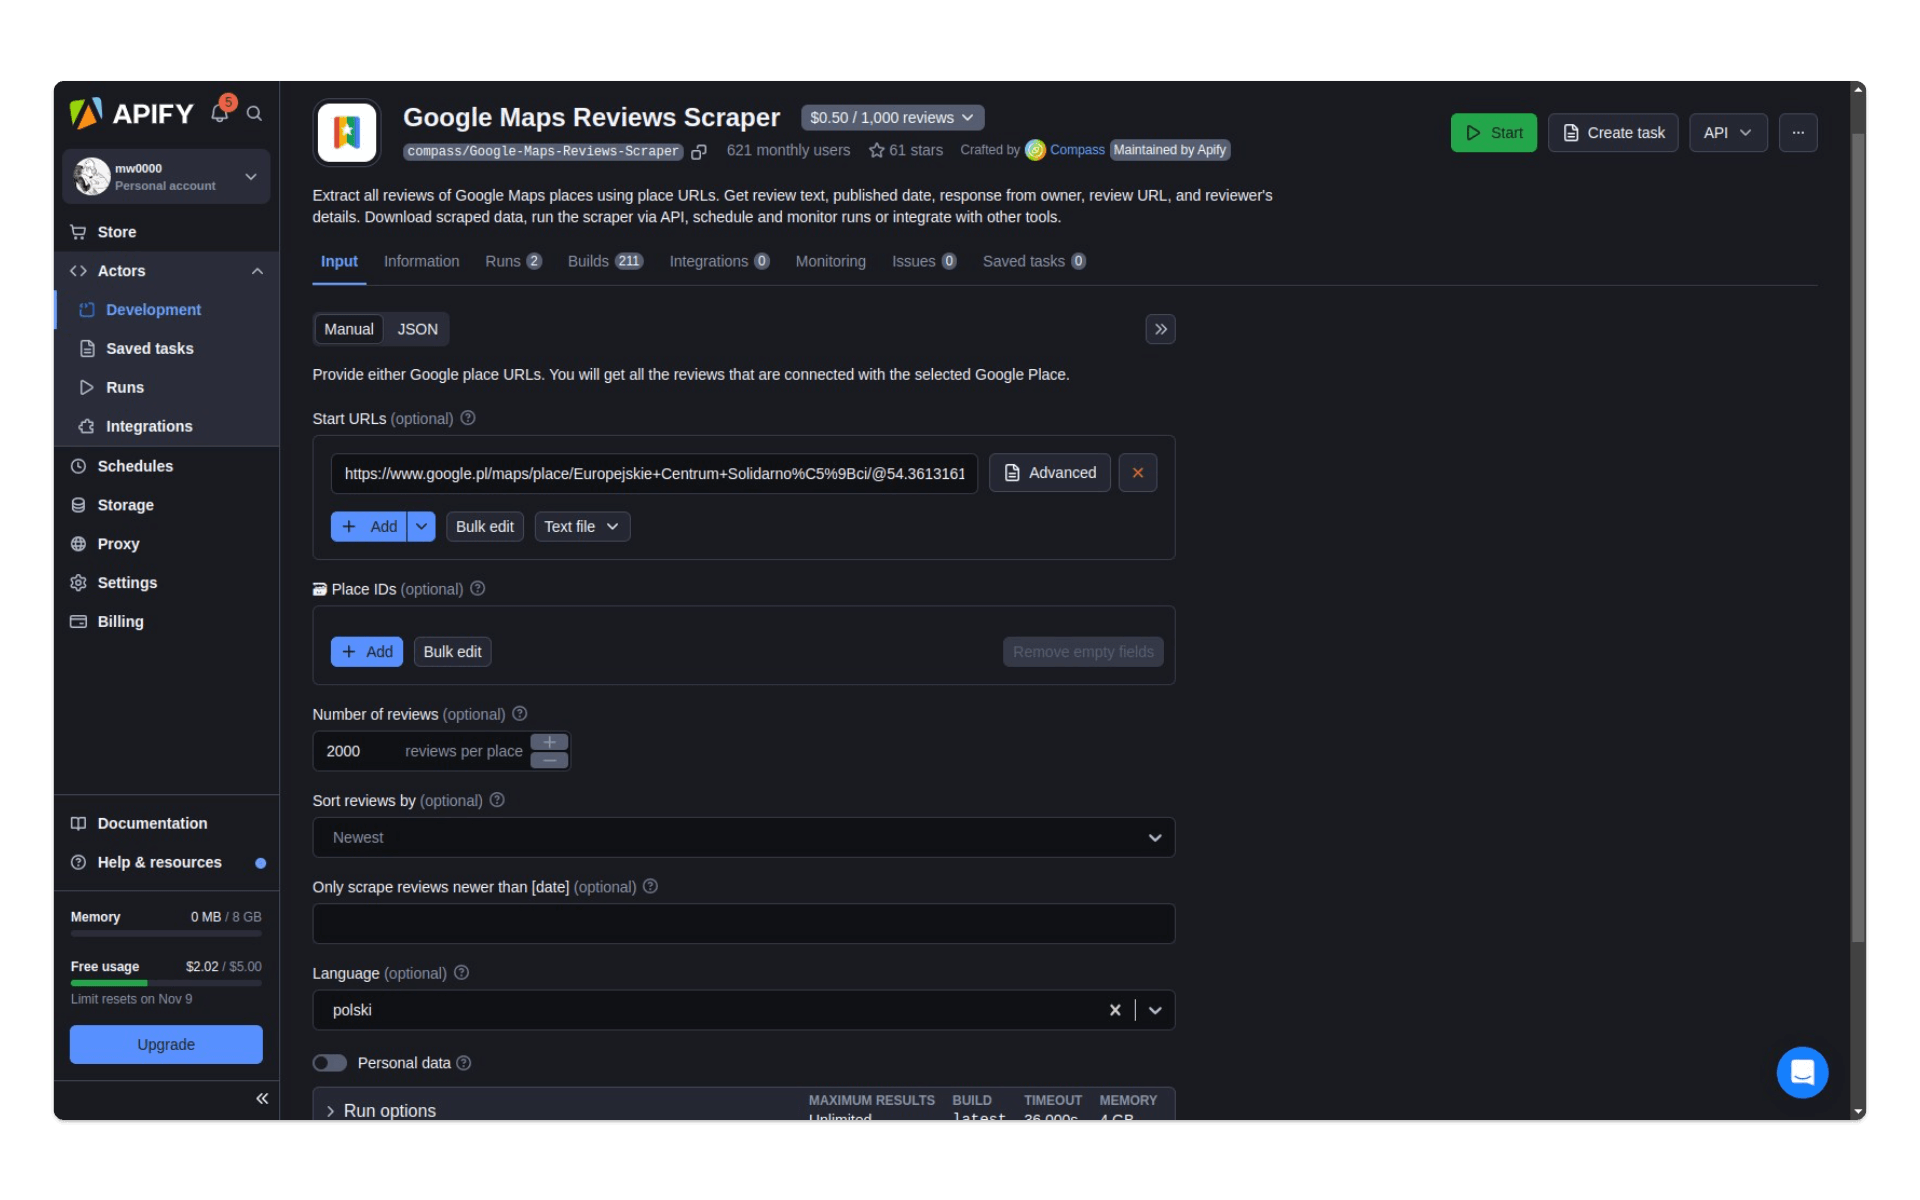Open the Compass author link
The width and height of the screenshot is (1920, 1200).
tap(1077, 150)
